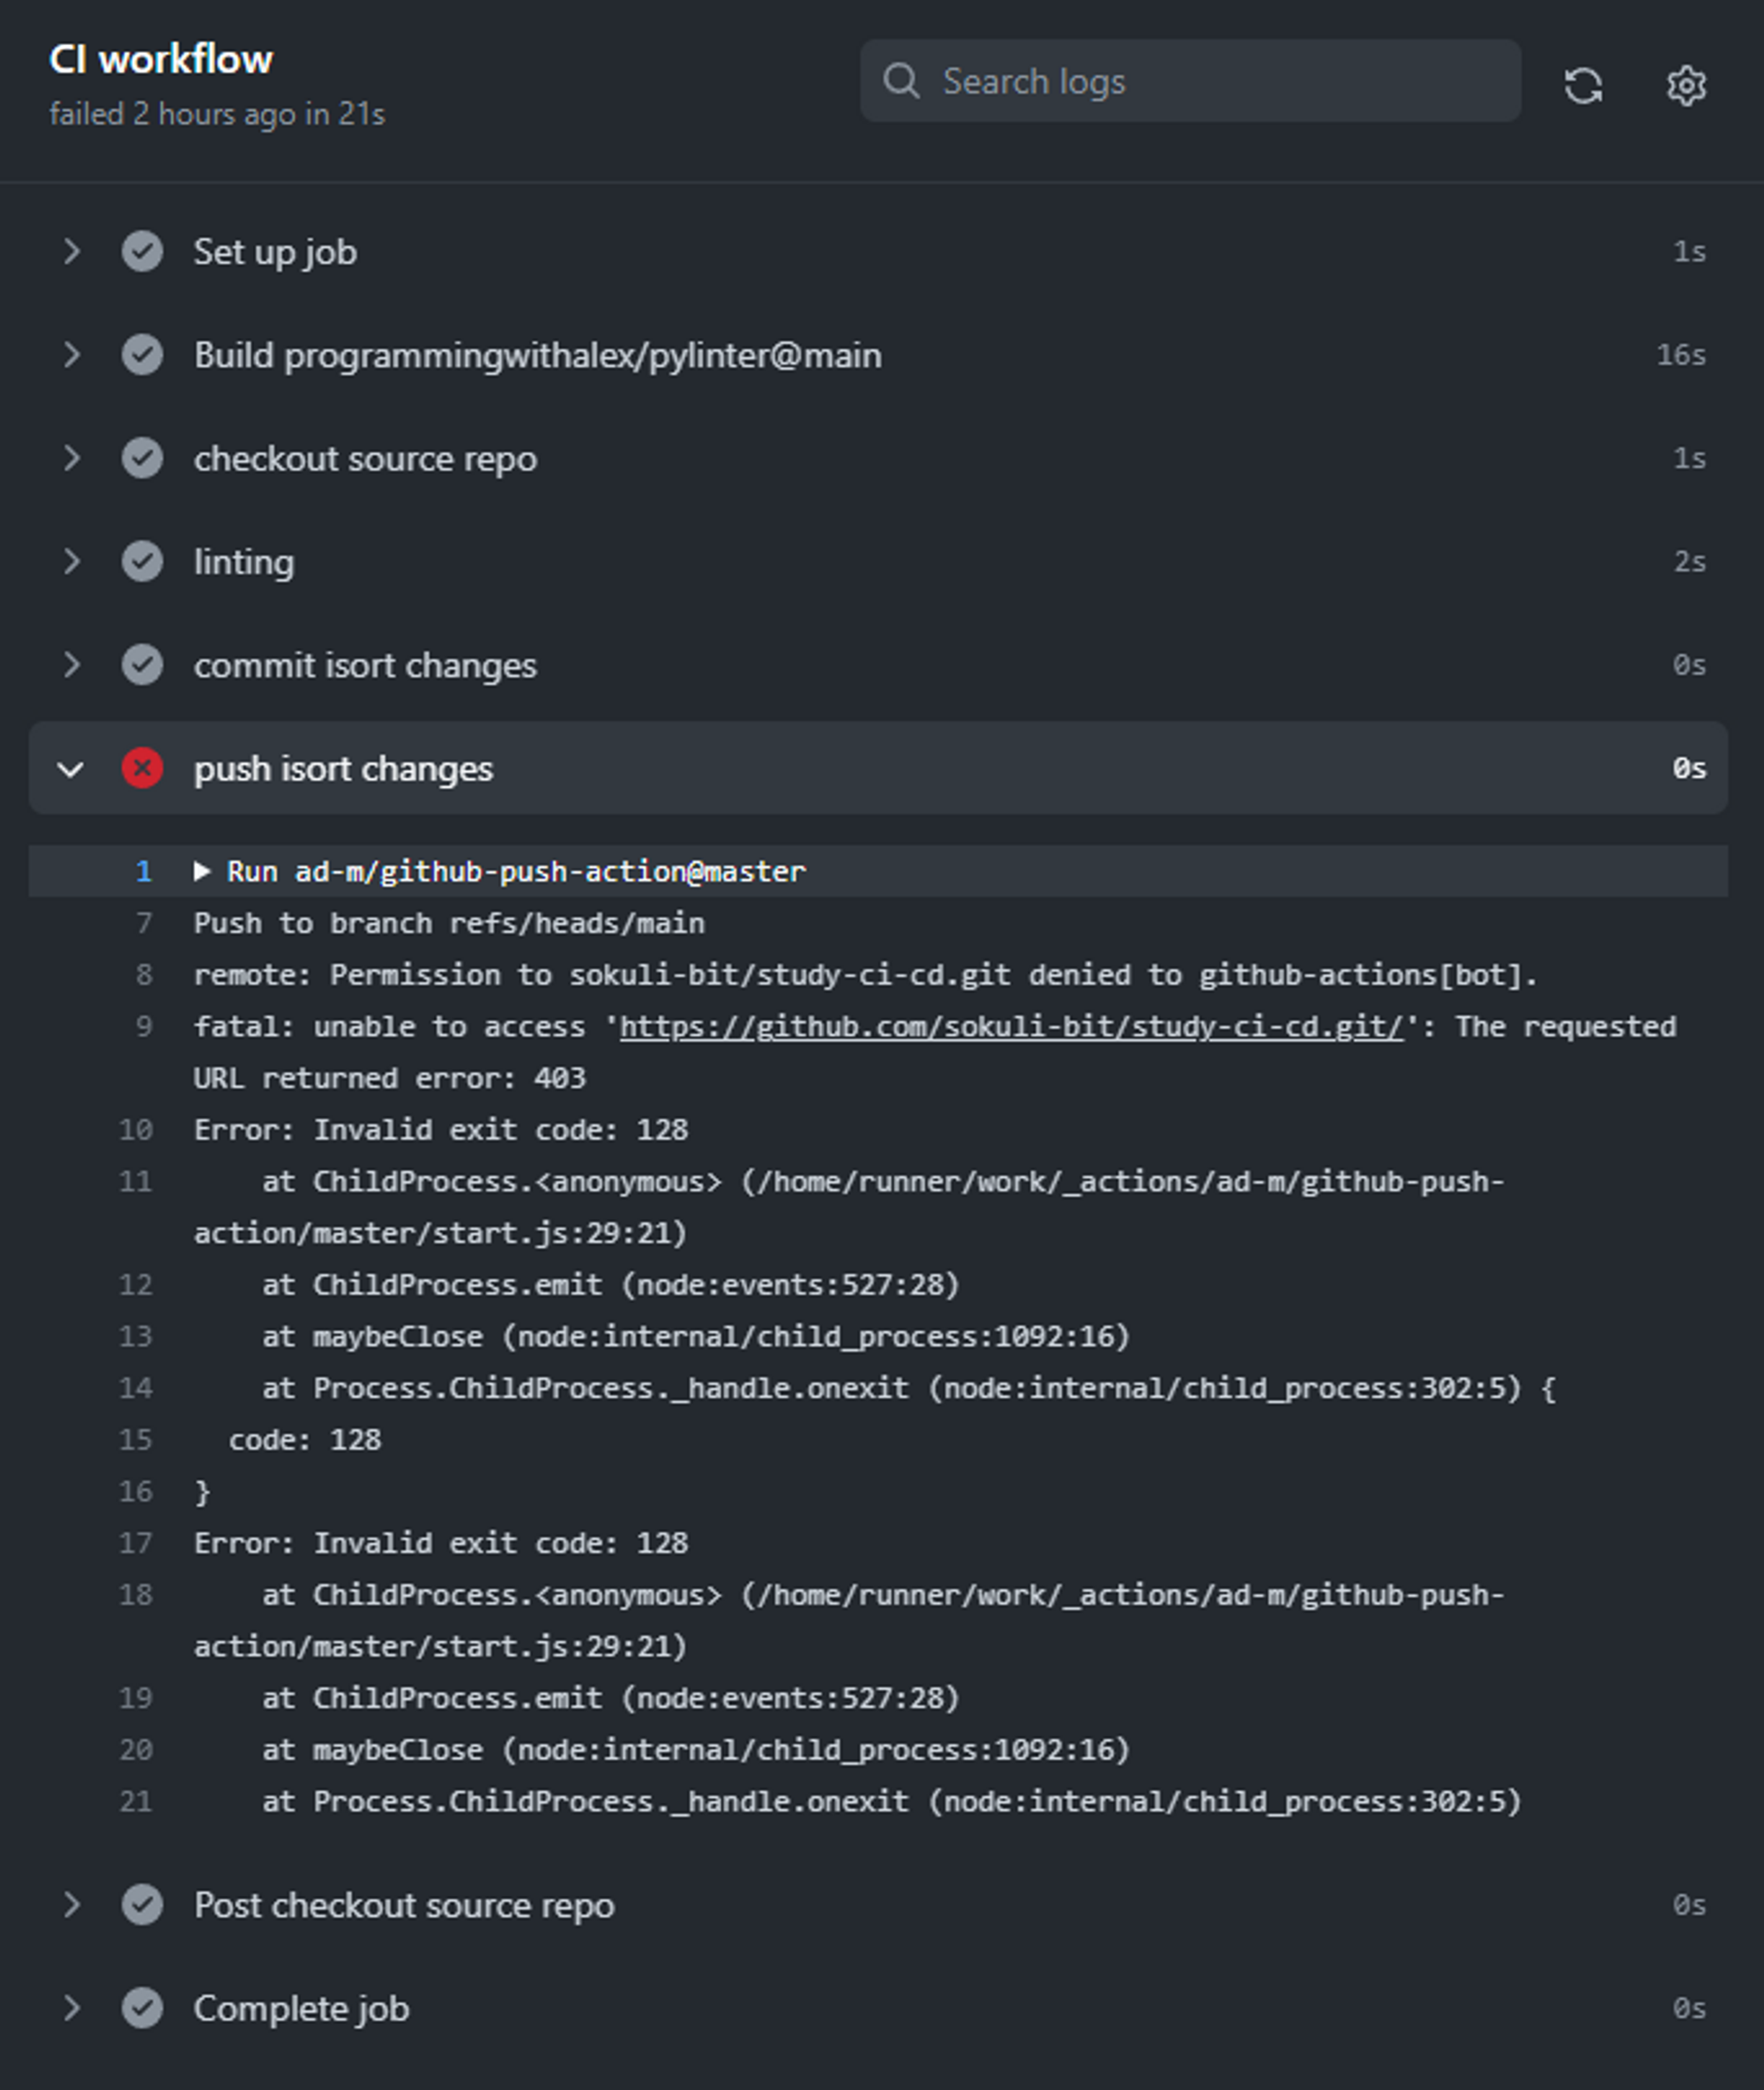Click checkmark next to checkout source repo
Screen dimensions: 1764x2090
point(142,458)
